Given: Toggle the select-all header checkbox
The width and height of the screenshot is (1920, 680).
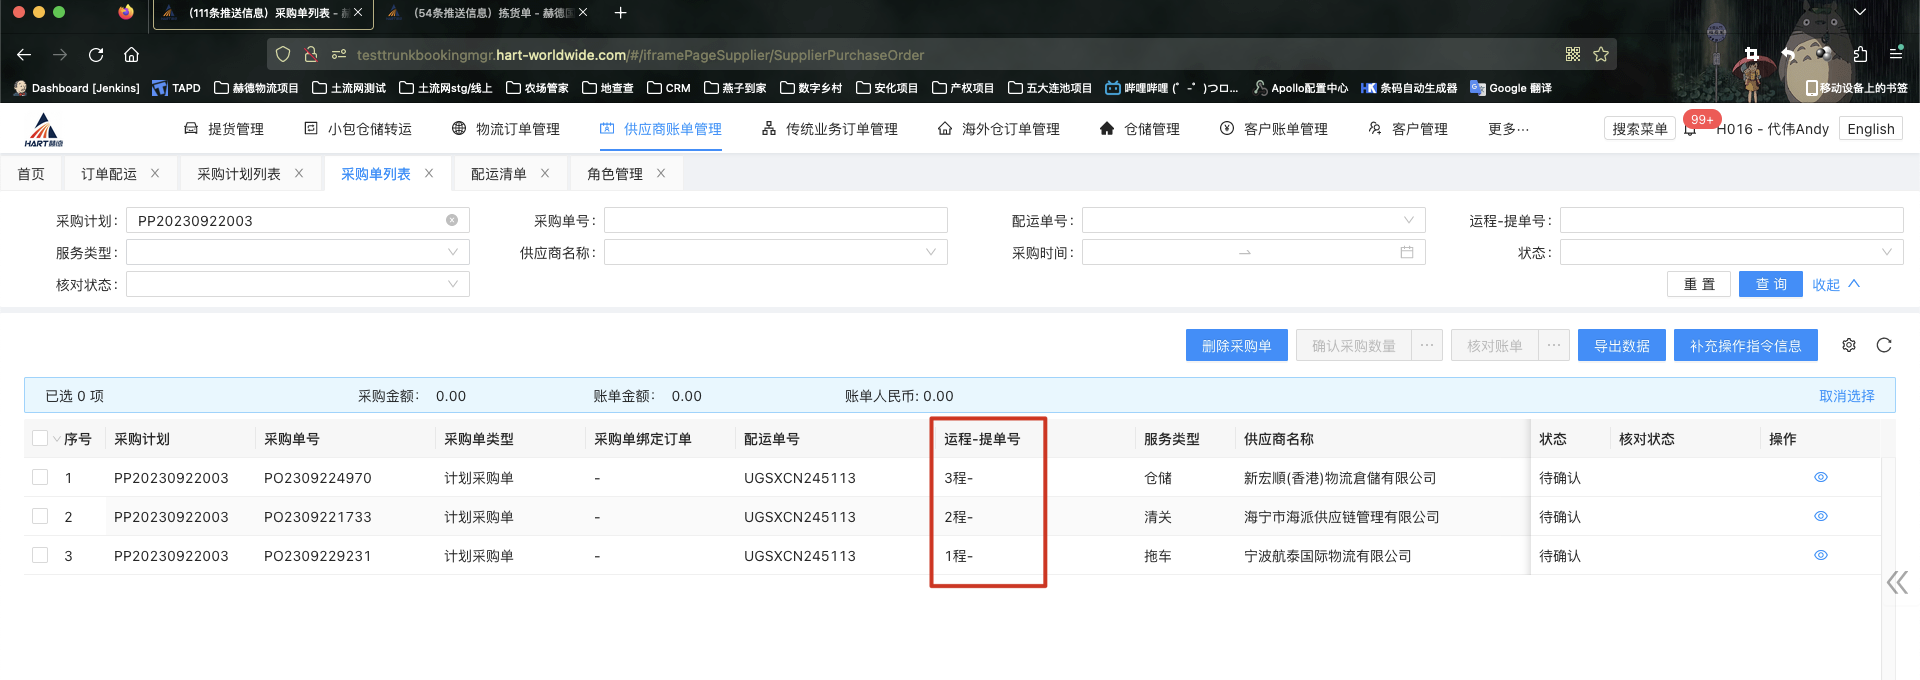Looking at the screenshot, I should pos(40,439).
